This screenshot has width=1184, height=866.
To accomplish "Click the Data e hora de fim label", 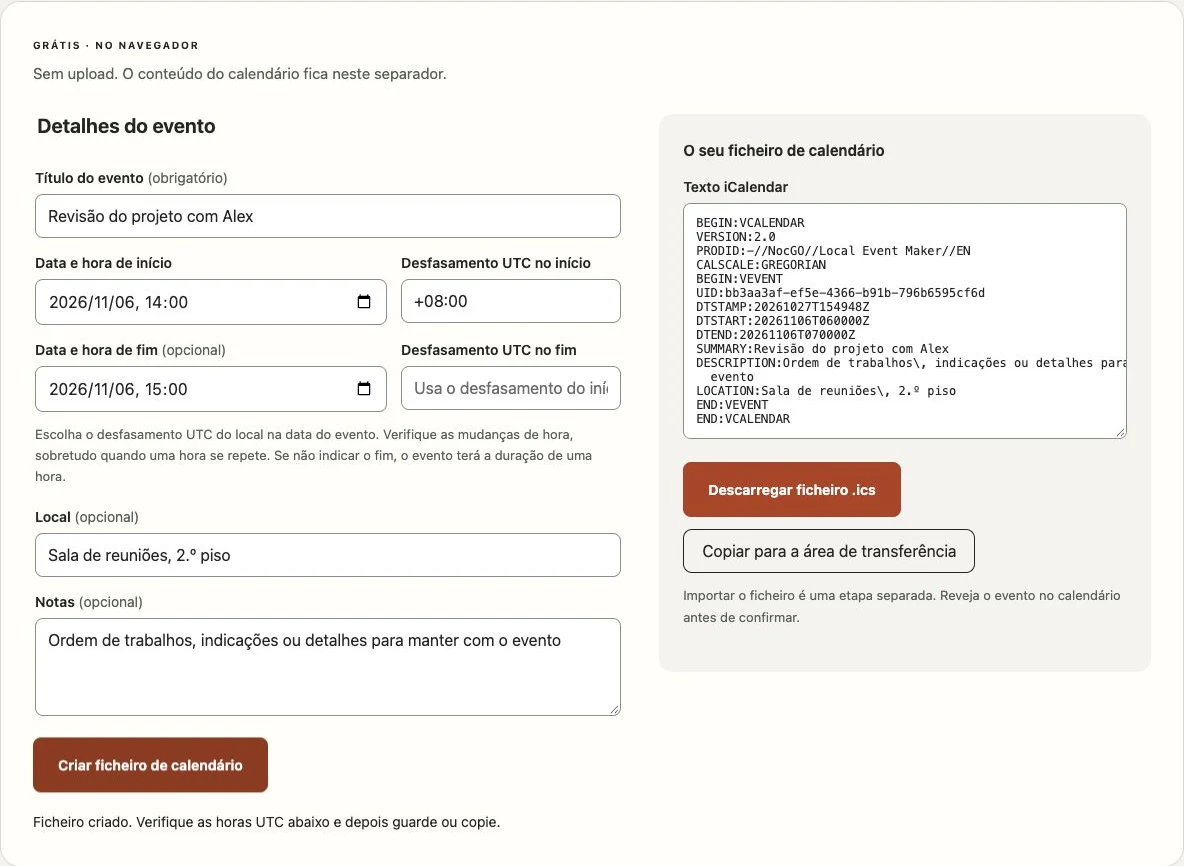I will [131, 350].
